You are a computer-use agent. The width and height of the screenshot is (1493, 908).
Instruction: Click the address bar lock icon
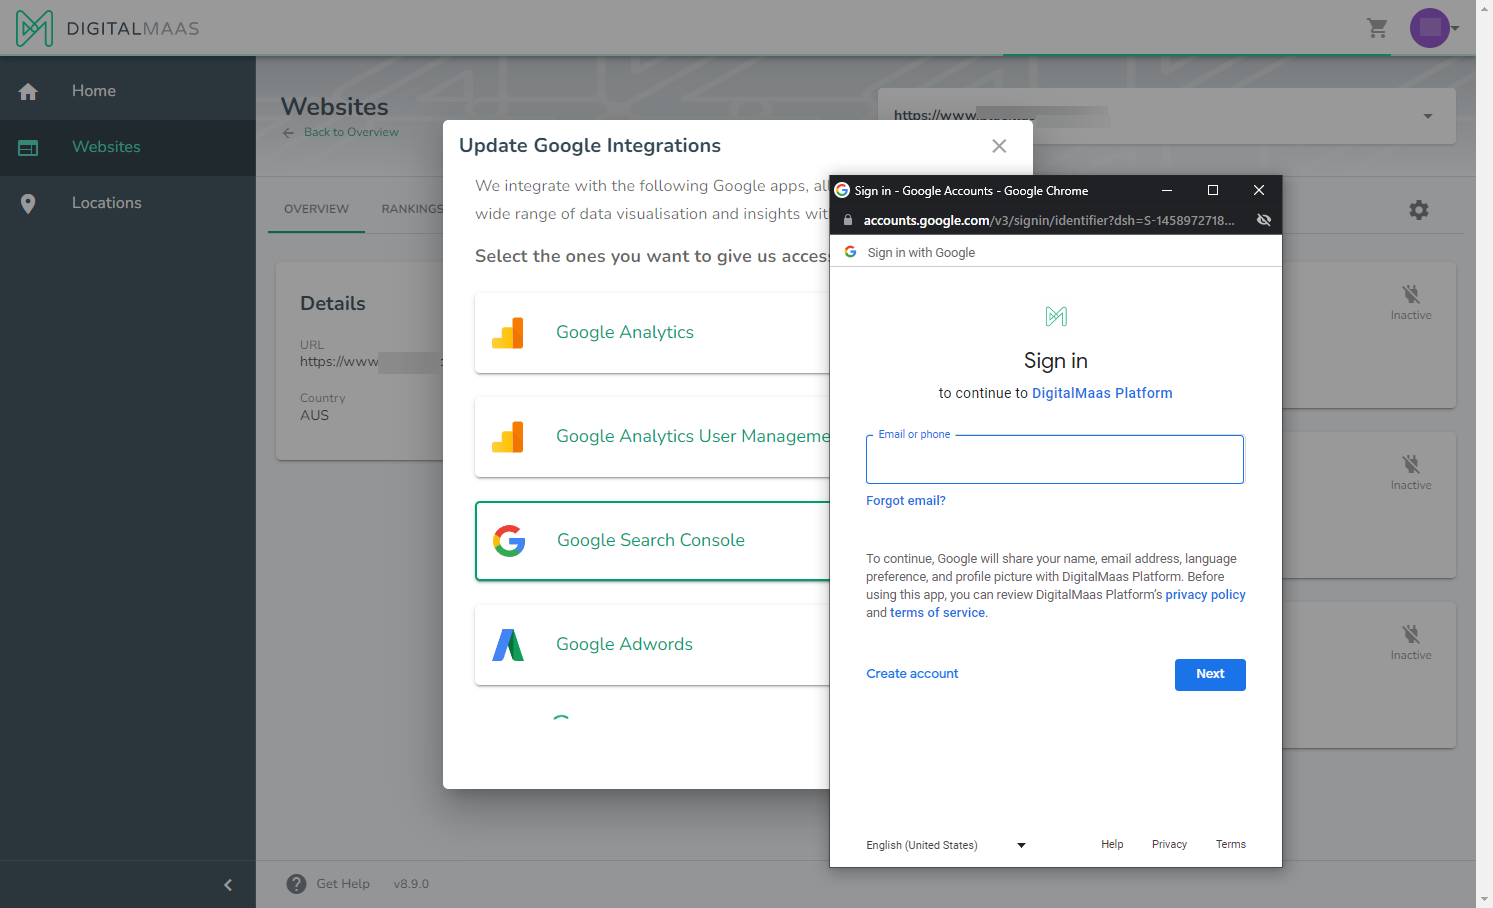tap(848, 220)
